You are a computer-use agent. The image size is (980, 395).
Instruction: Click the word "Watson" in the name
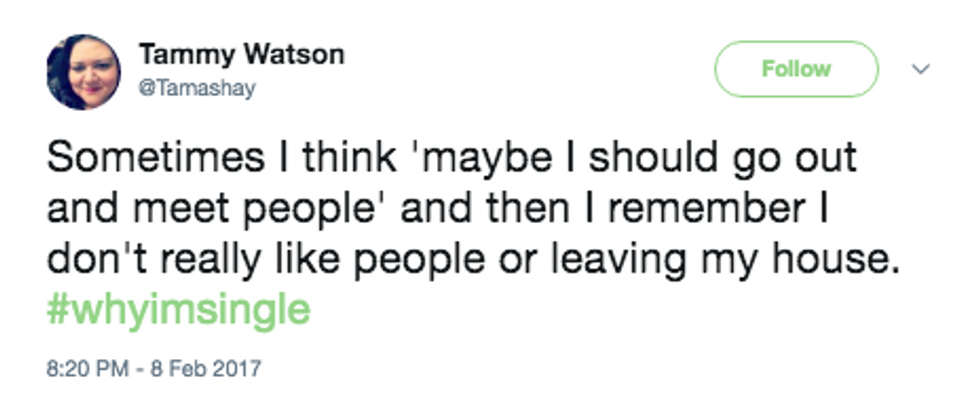(293, 55)
